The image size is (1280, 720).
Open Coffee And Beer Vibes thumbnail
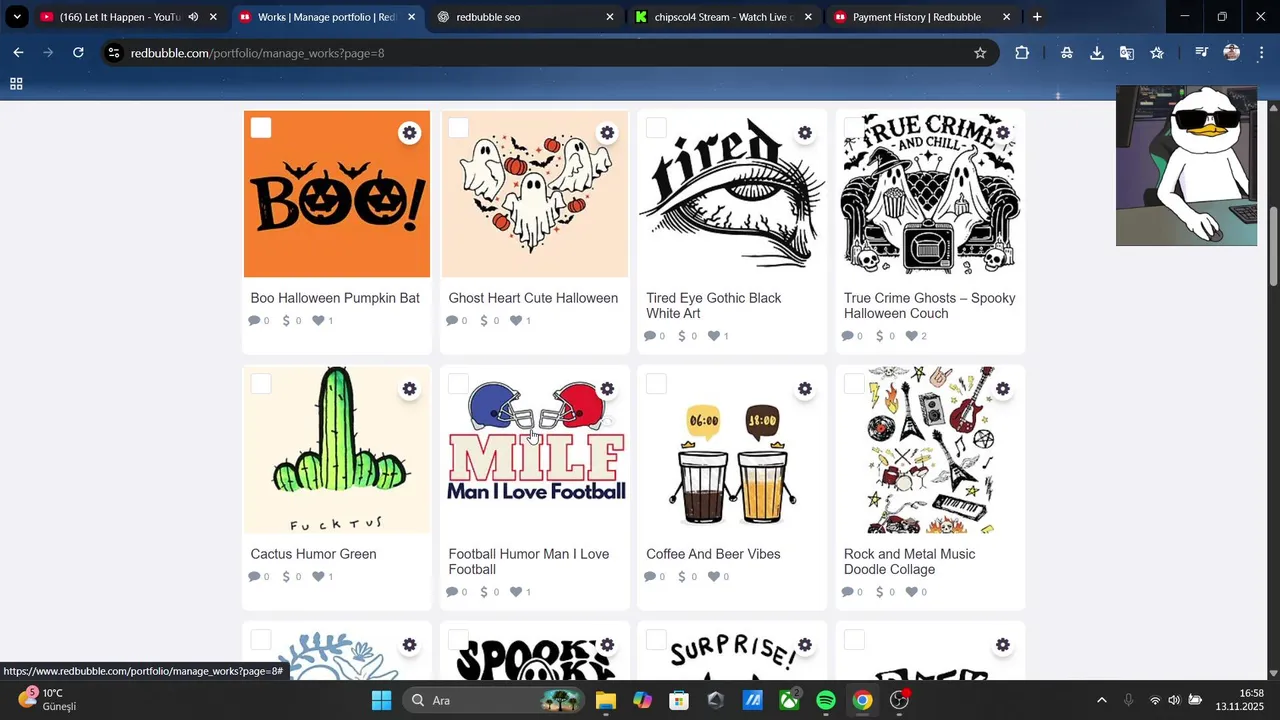click(732, 450)
